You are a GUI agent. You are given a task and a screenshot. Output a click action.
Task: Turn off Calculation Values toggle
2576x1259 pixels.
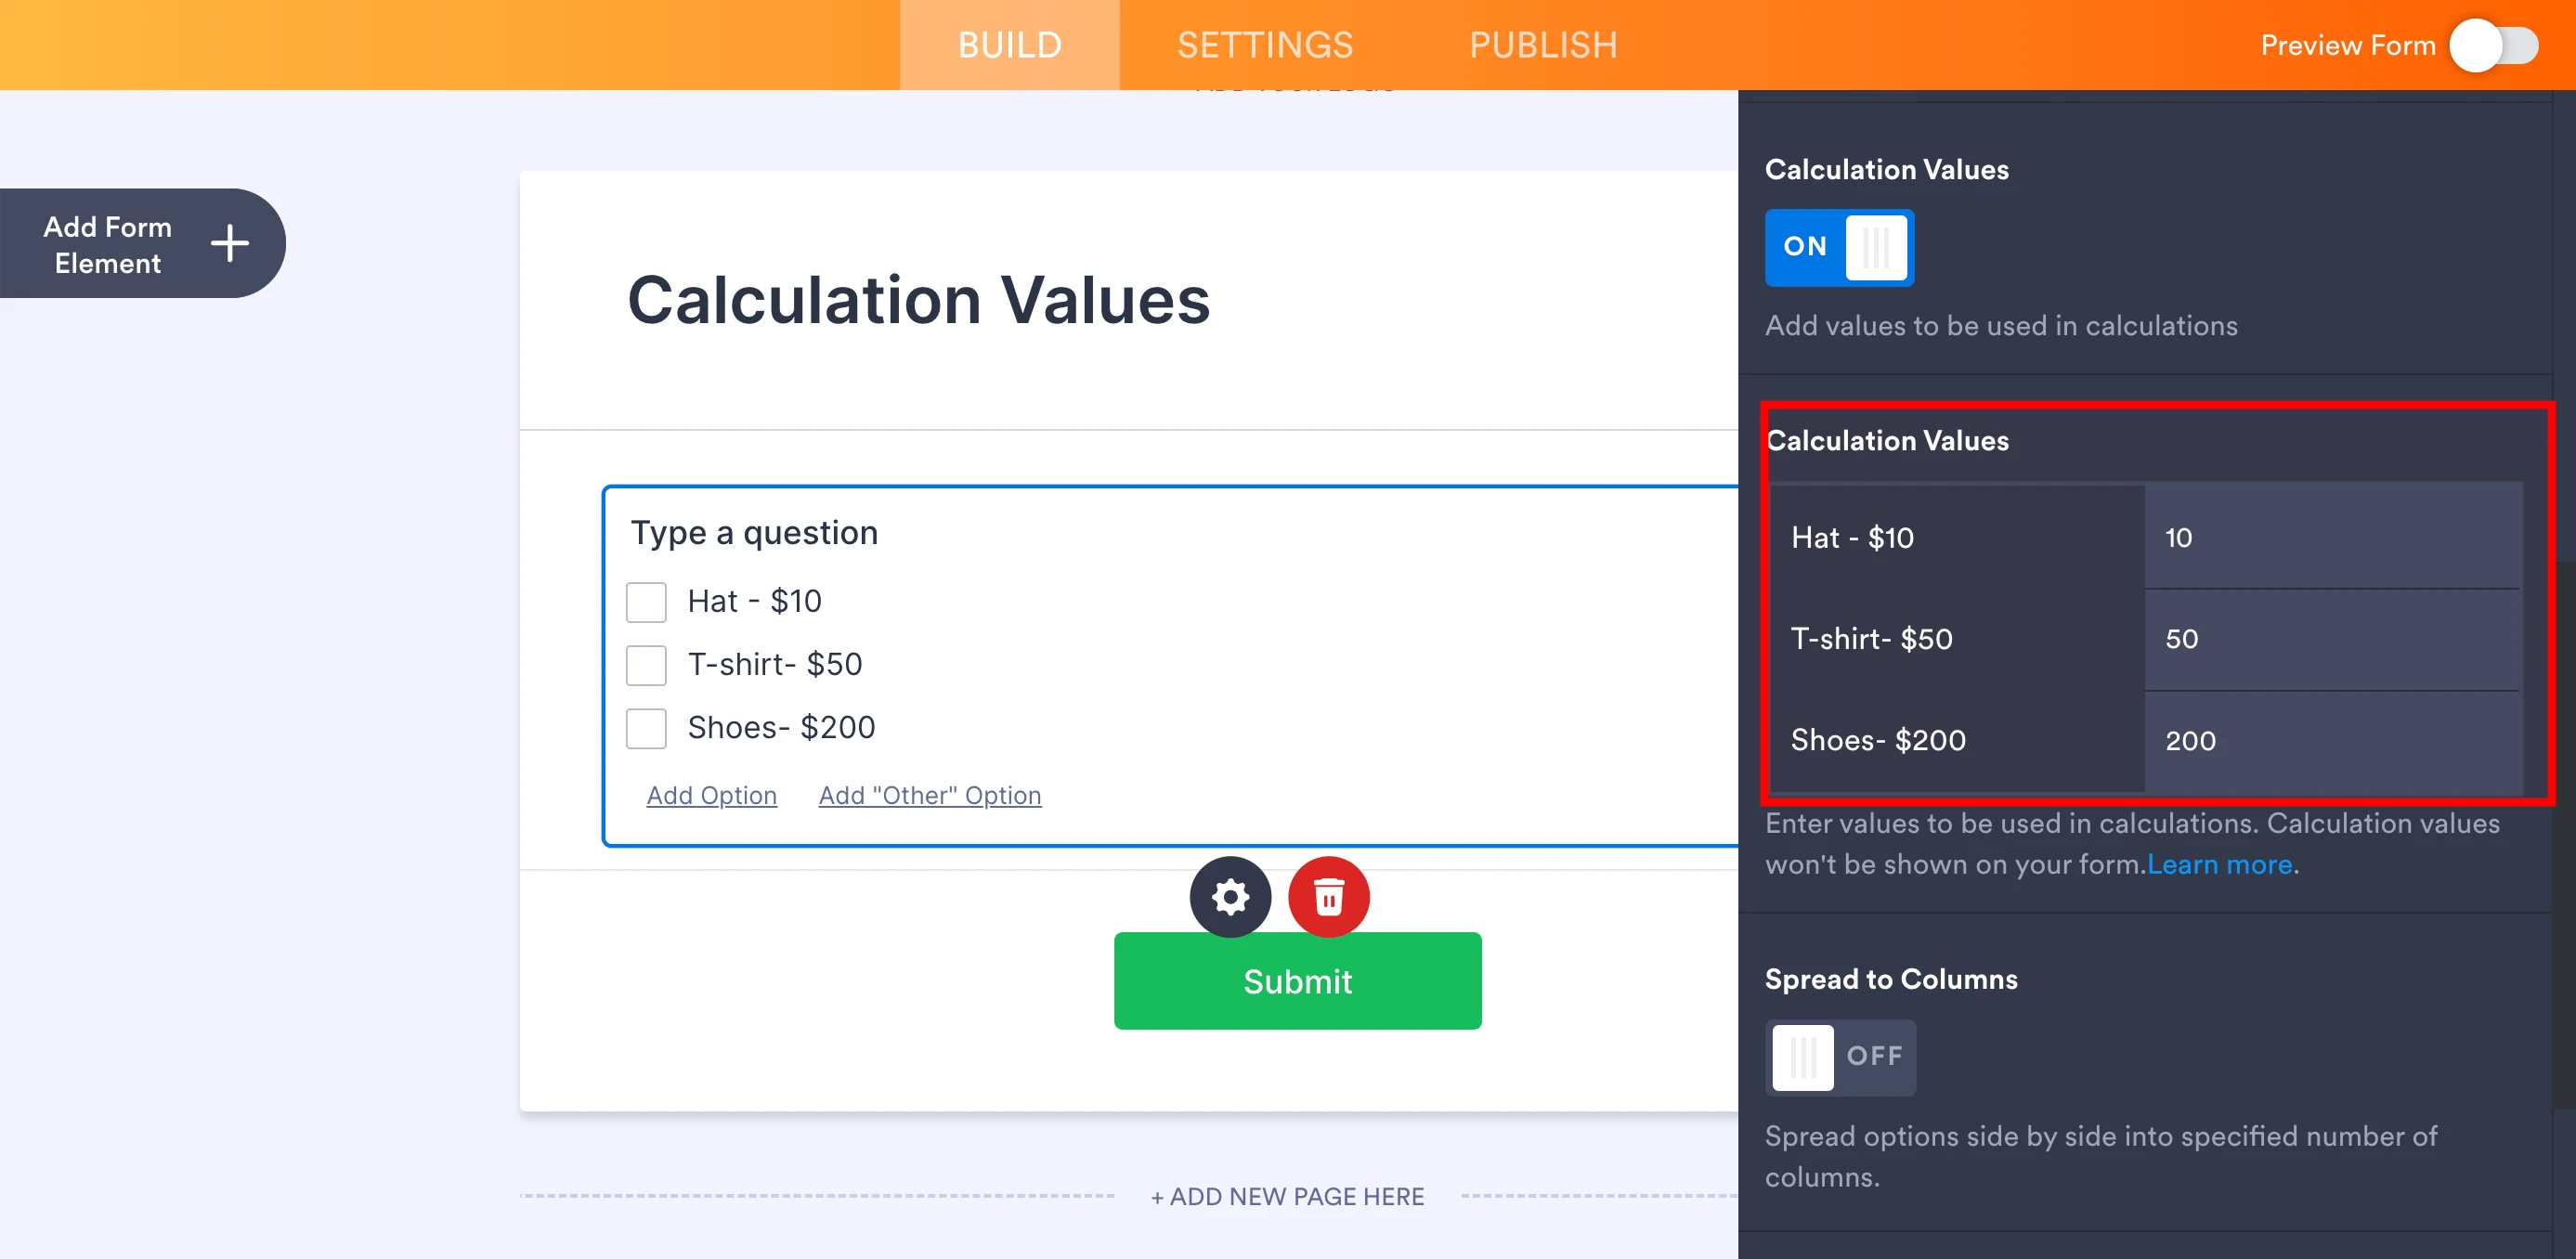click(1838, 247)
